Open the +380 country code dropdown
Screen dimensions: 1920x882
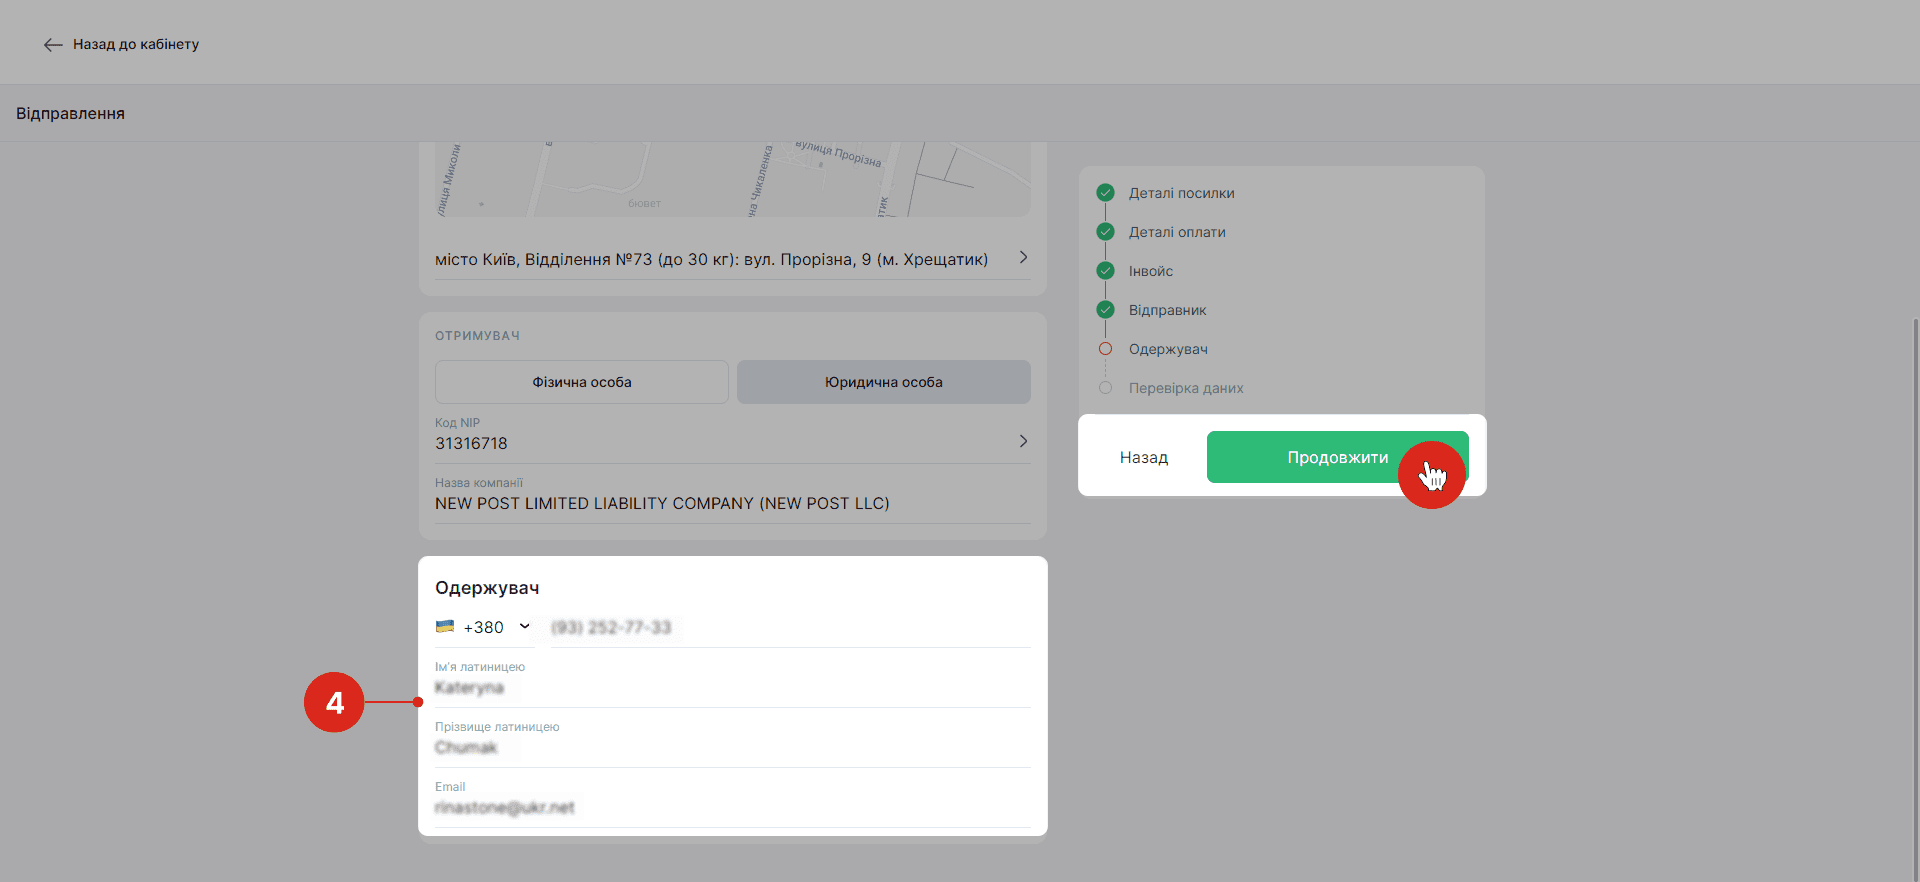[x=524, y=627]
